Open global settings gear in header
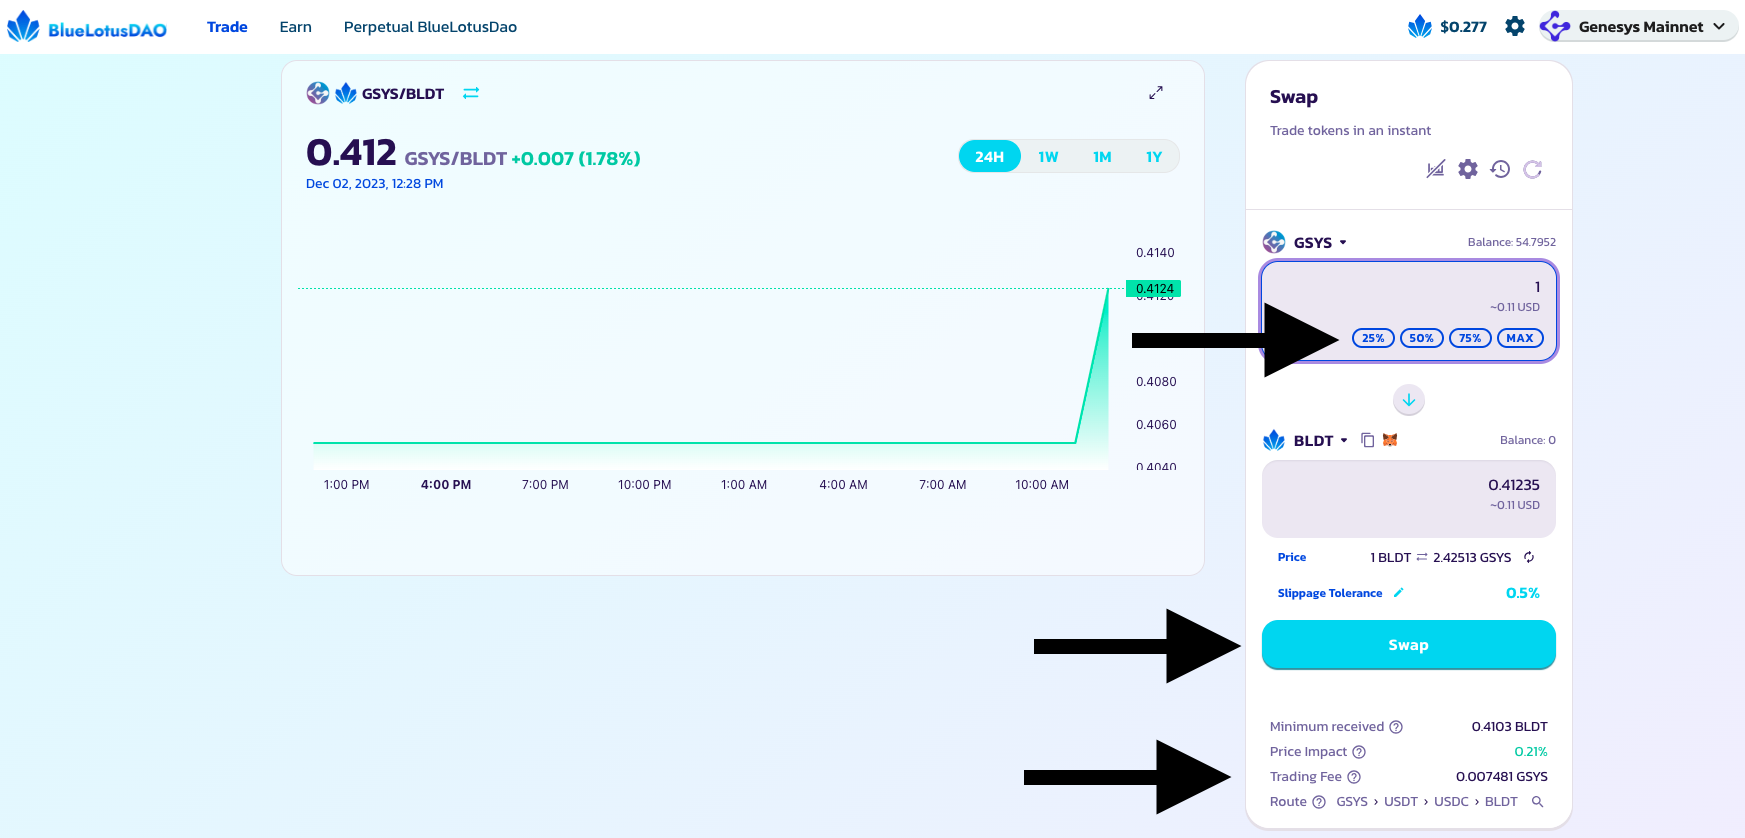 click(x=1515, y=27)
